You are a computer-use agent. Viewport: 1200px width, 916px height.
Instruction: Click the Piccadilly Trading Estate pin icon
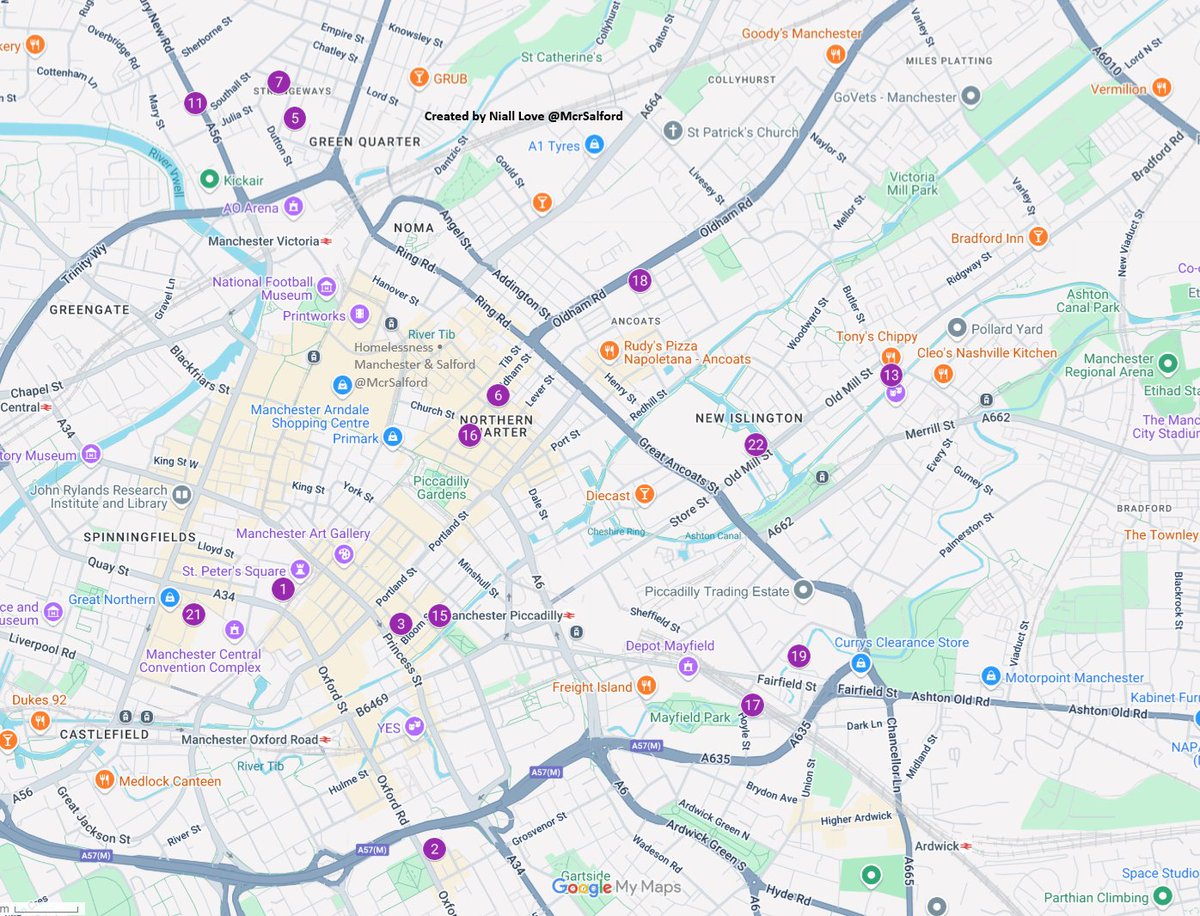point(804,591)
